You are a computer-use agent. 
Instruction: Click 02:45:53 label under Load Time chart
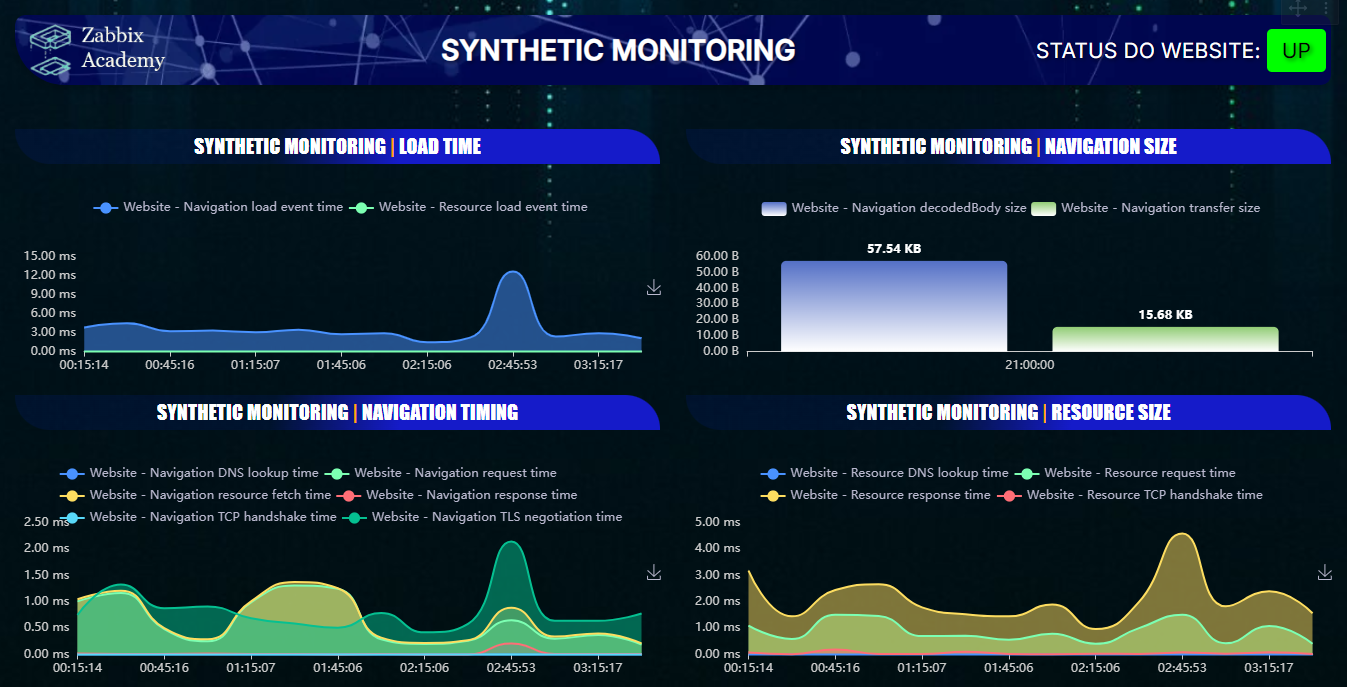point(512,365)
